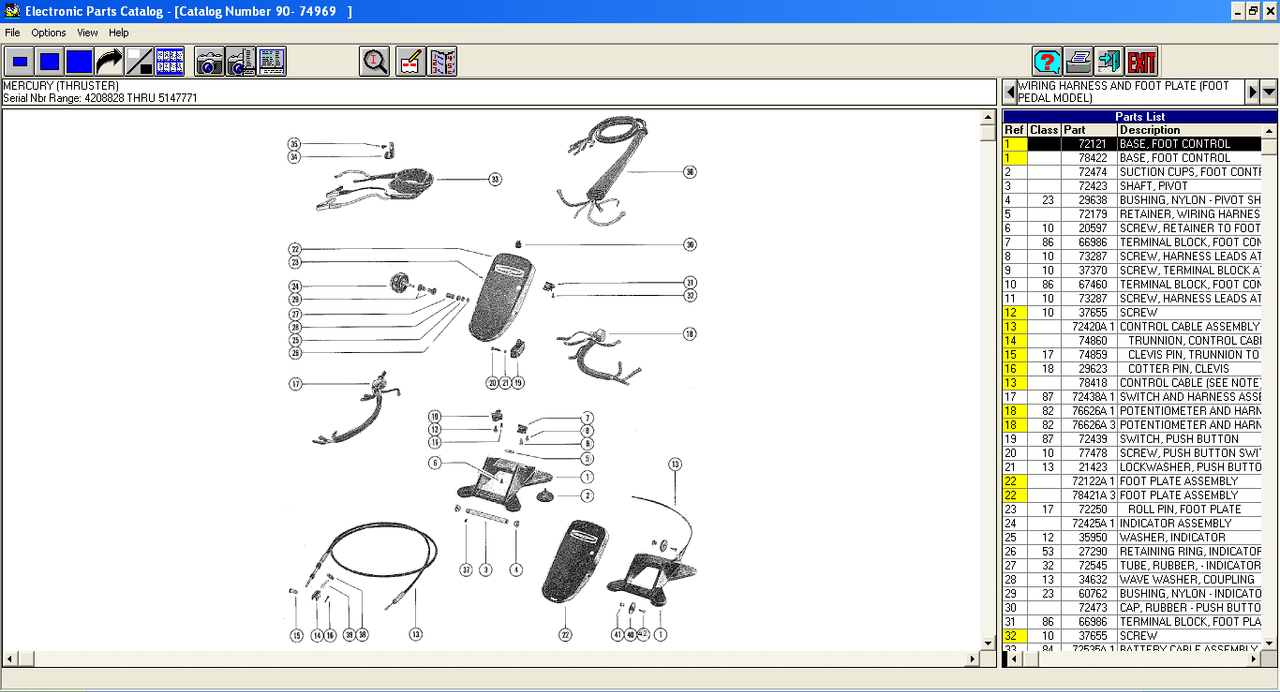Viewport: 1280px width, 692px height.
Task: Click the app icon in title bar
Action: 10,11
